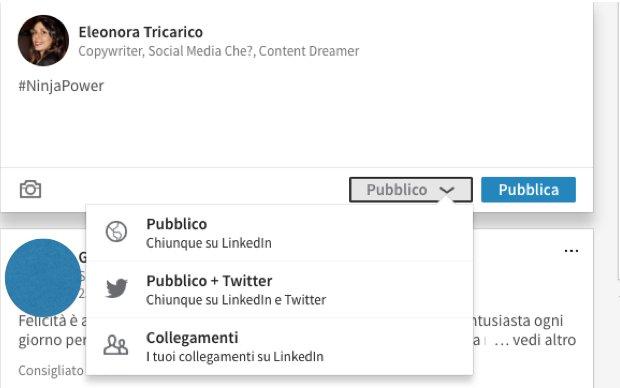Image resolution: width=620 pixels, height=388 pixels.
Task: Open the three-dots menu on the post
Action: coord(571,251)
